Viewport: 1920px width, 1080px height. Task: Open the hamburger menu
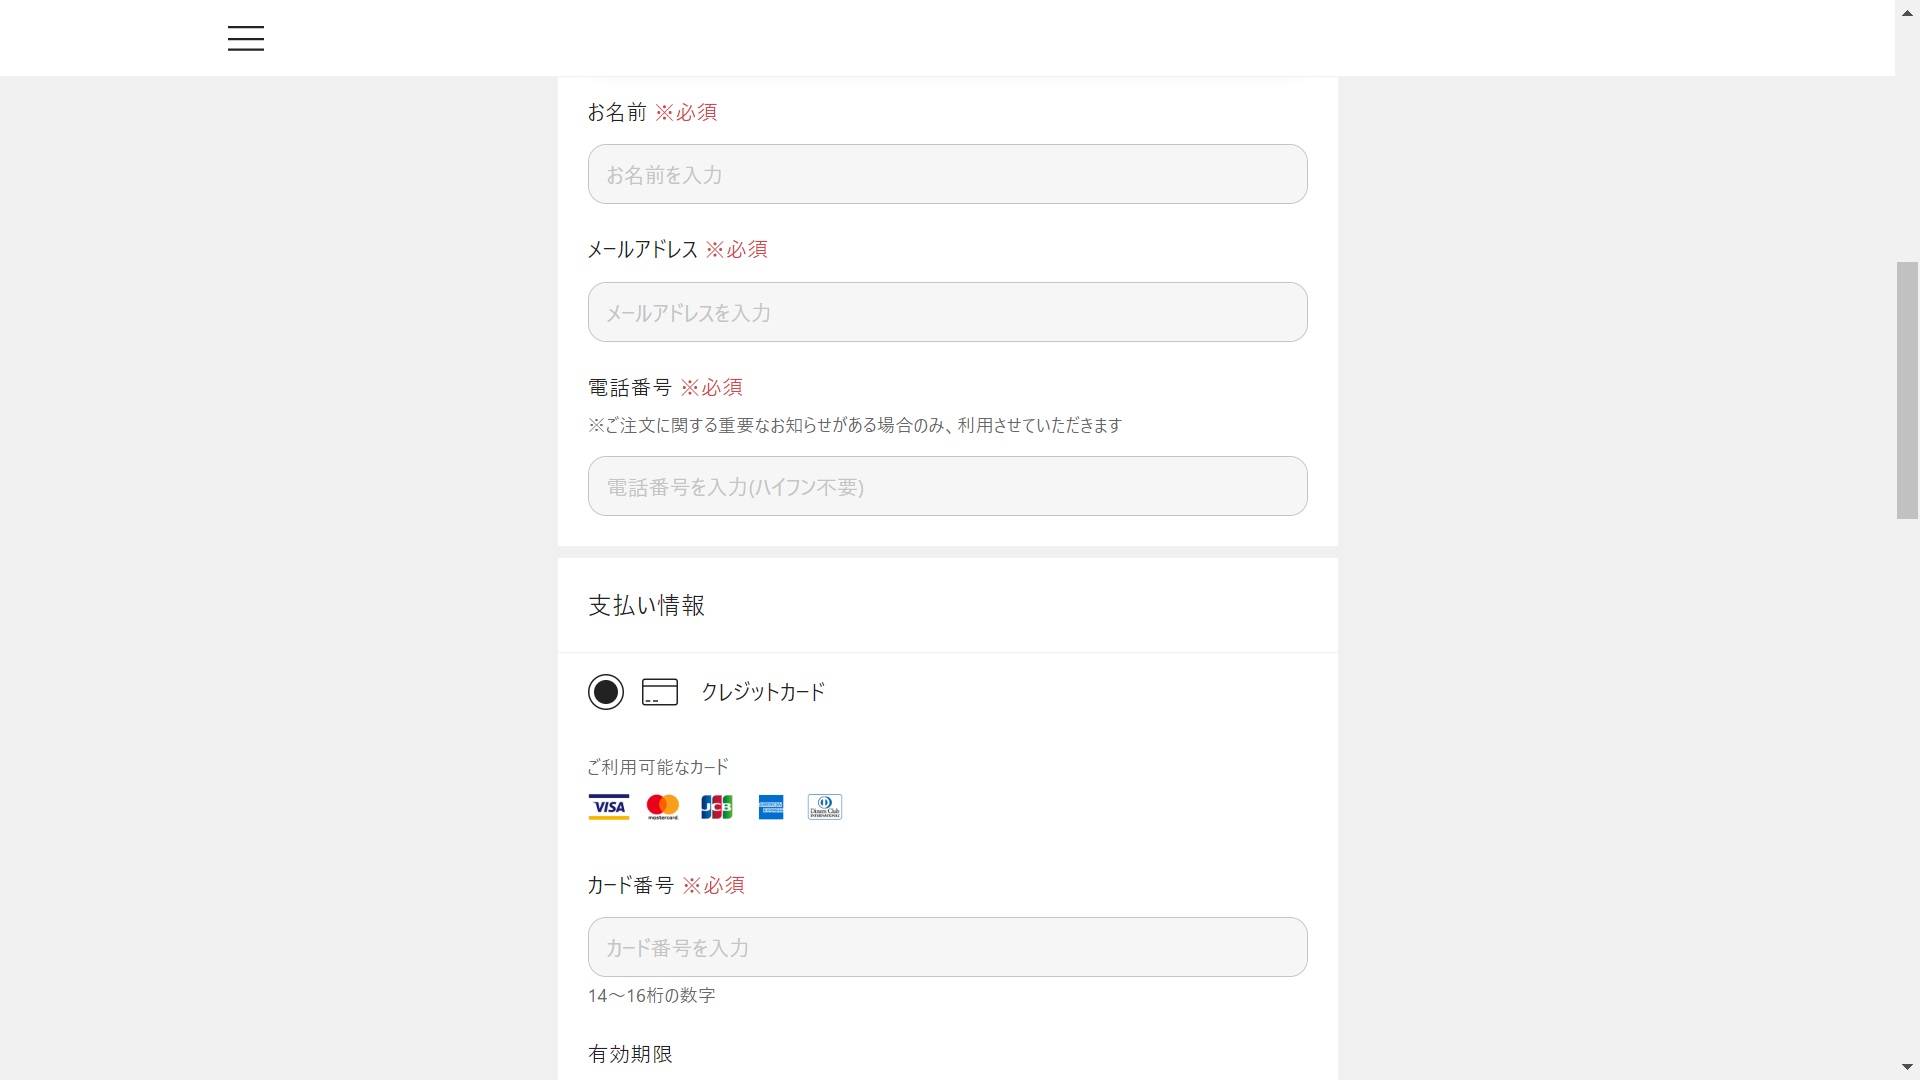245,38
